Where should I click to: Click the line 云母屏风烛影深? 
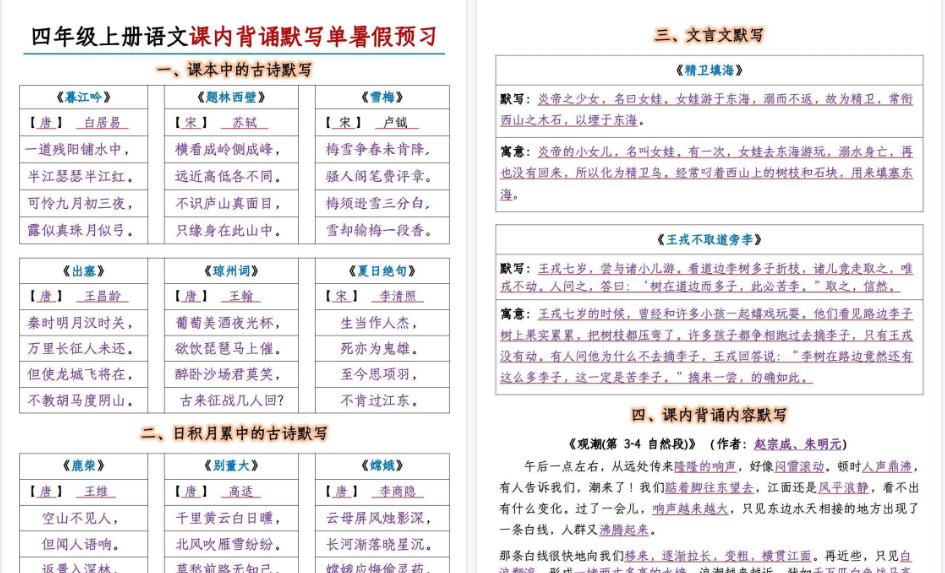(379, 518)
